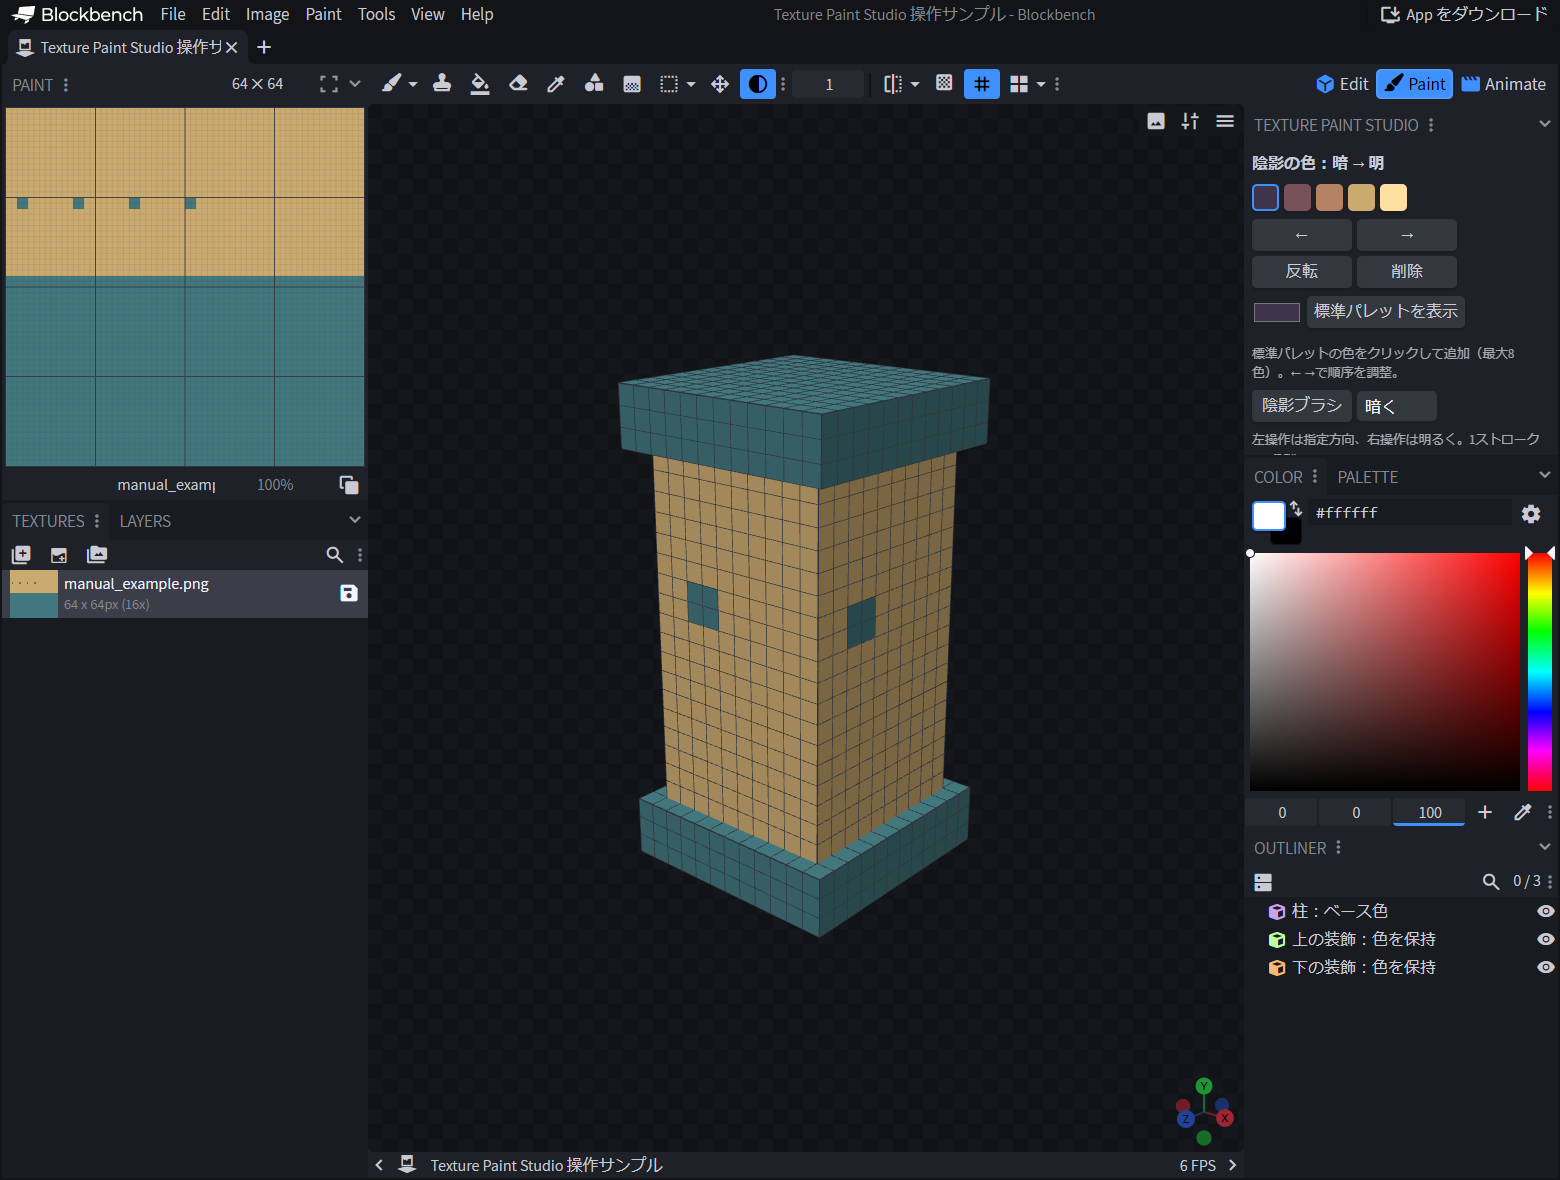Viewport: 1560px width, 1180px height.
Task: Toggle the brush opacity half-circle button
Action: click(758, 84)
